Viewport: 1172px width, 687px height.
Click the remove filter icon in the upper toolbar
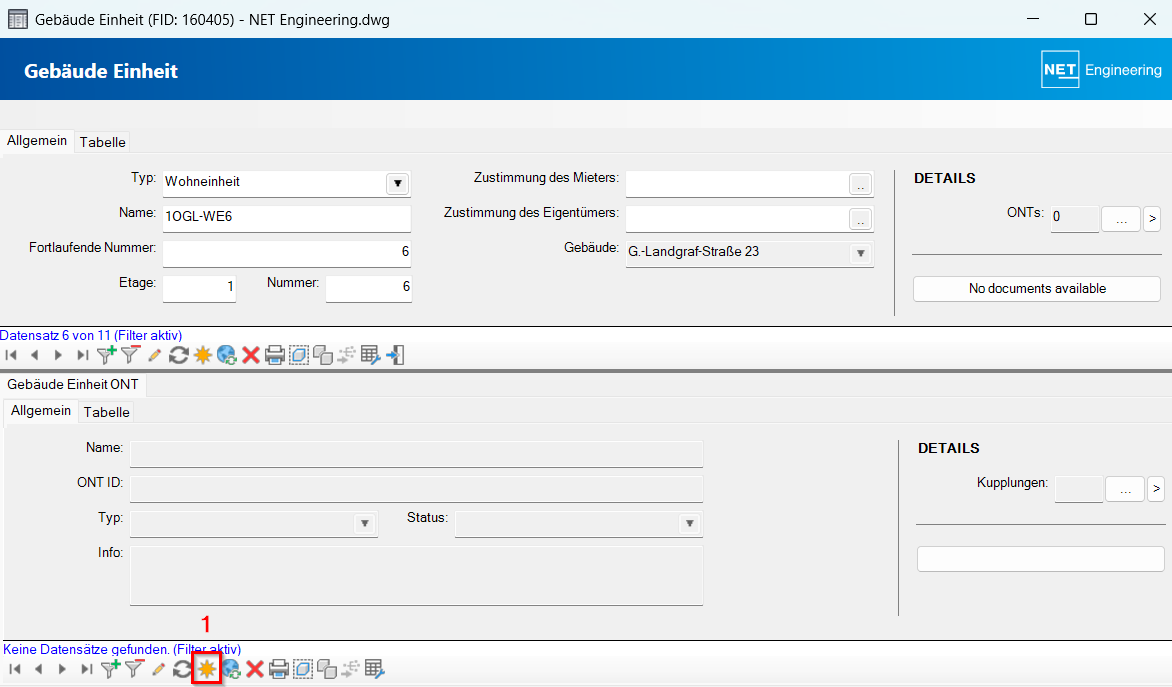(132, 354)
